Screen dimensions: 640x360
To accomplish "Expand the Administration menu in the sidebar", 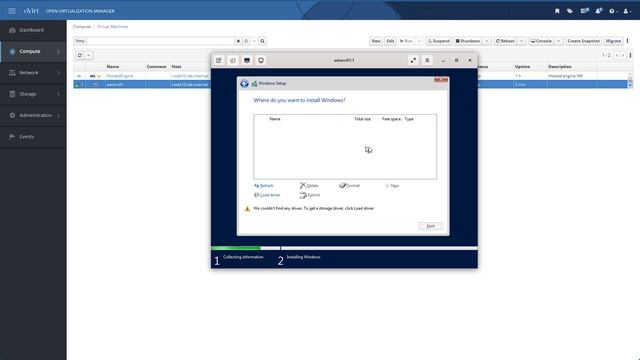I will [33, 115].
